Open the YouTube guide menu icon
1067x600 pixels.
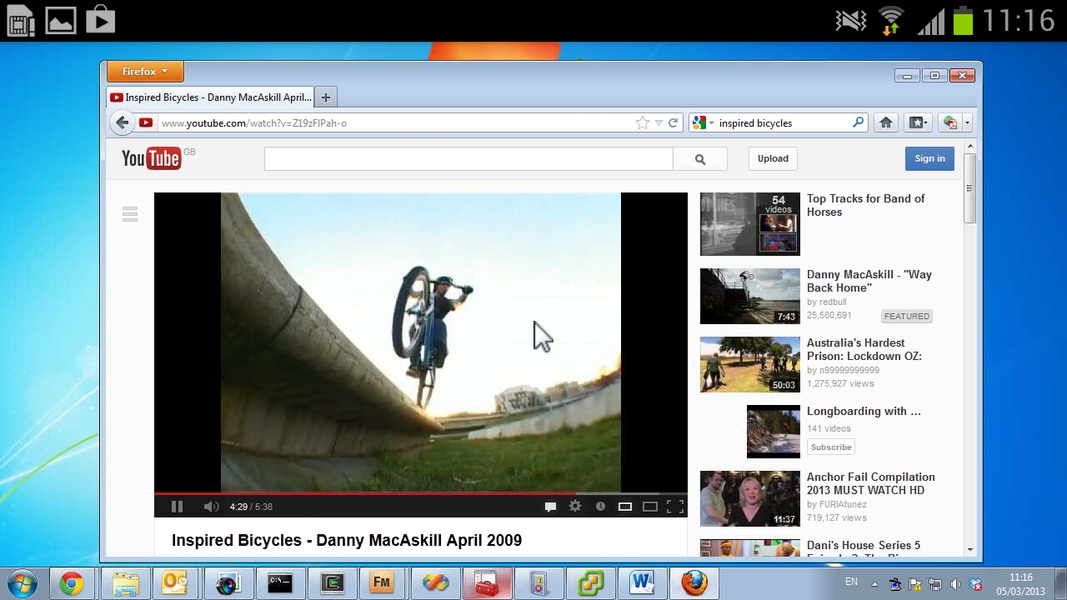point(130,214)
